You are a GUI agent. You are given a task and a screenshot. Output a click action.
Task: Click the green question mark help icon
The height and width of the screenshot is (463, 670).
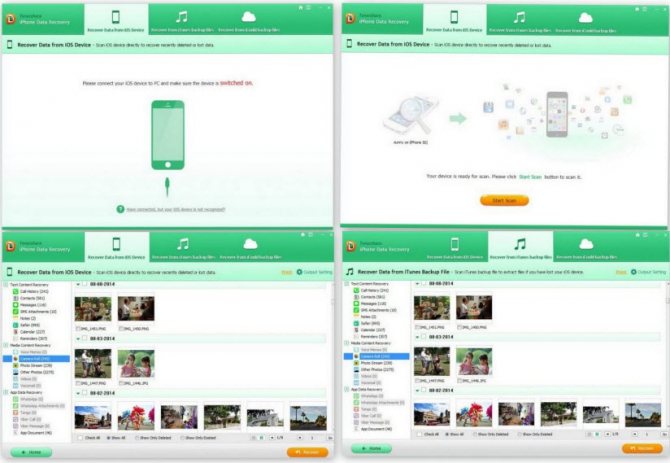coord(120,209)
